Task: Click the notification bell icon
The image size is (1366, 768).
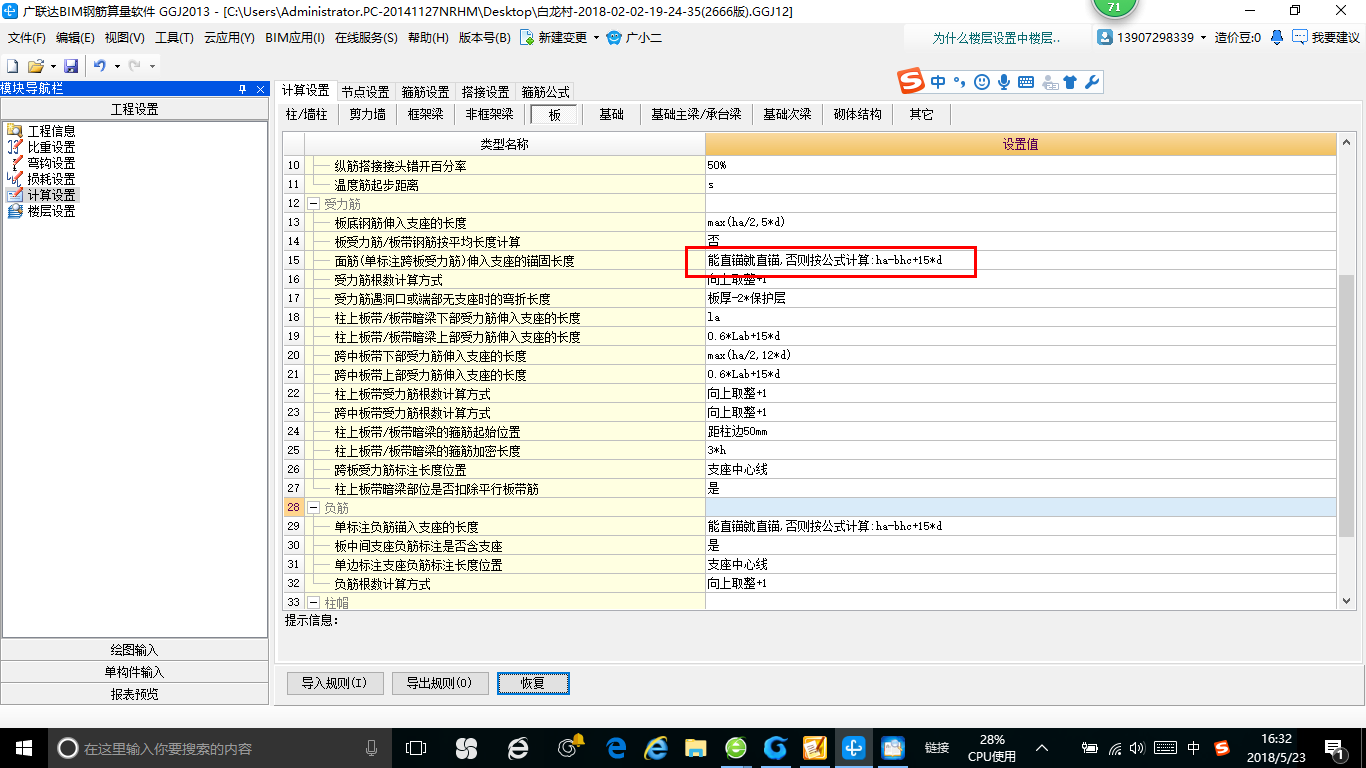Action: [1277, 37]
